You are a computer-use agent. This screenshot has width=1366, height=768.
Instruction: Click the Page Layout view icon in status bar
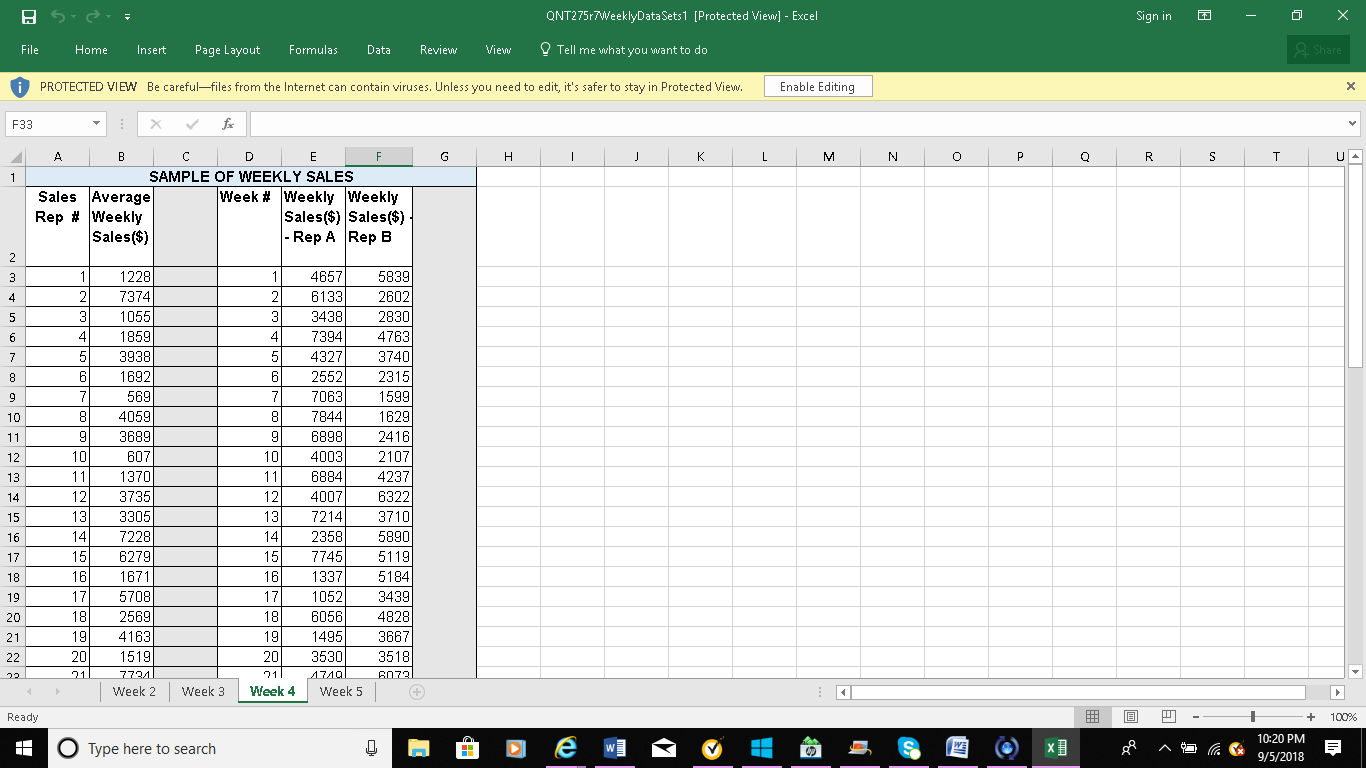click(x=1132, y=717)
